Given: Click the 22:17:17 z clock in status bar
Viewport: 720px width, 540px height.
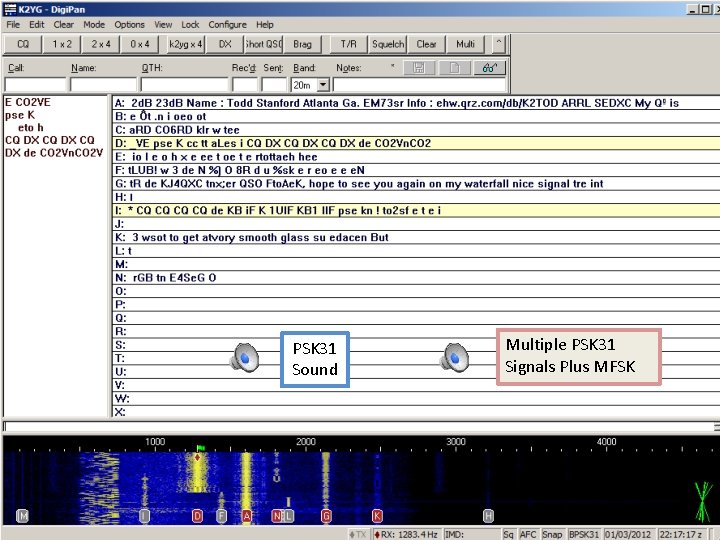Looking at the screenshot, I should click(681, 534).
